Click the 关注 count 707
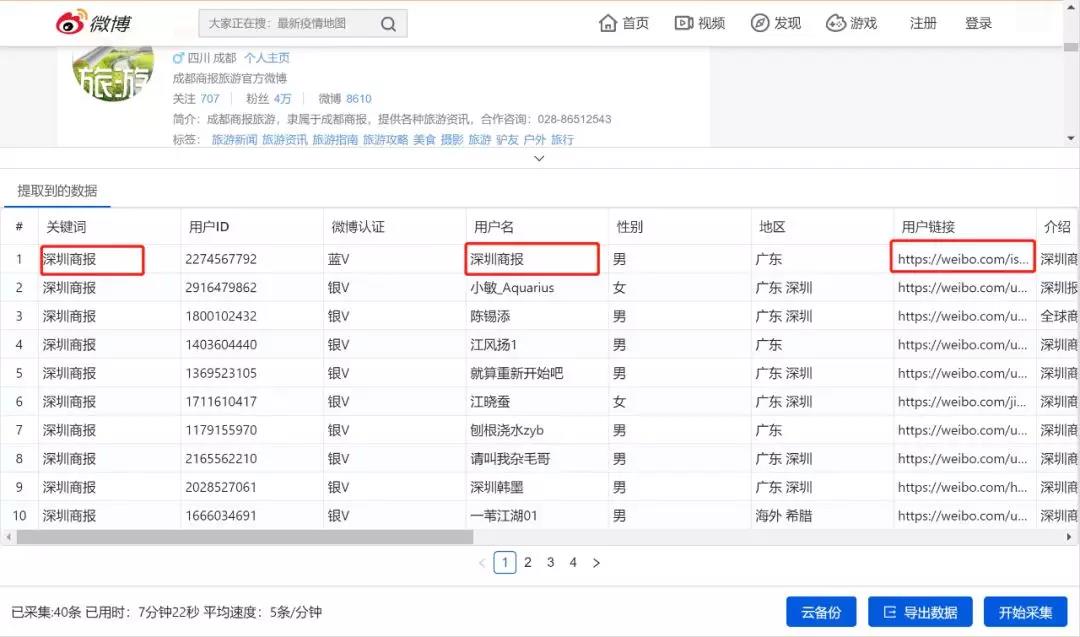1080x637 pixels. click(210, 98)
